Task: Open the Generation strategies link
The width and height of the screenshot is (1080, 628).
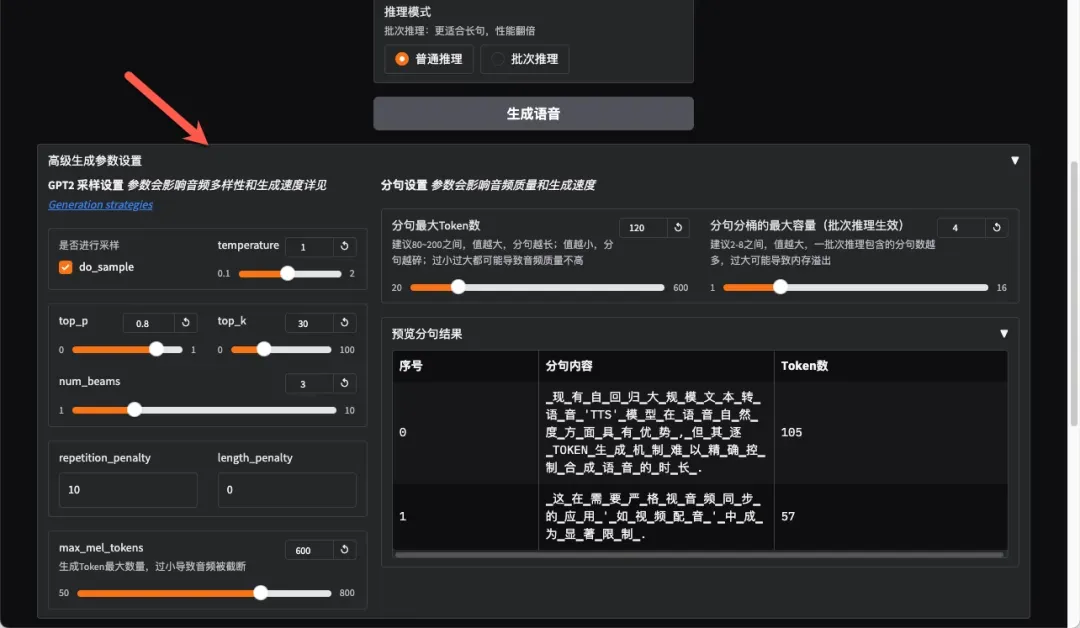Action: (x=100, y=205)
